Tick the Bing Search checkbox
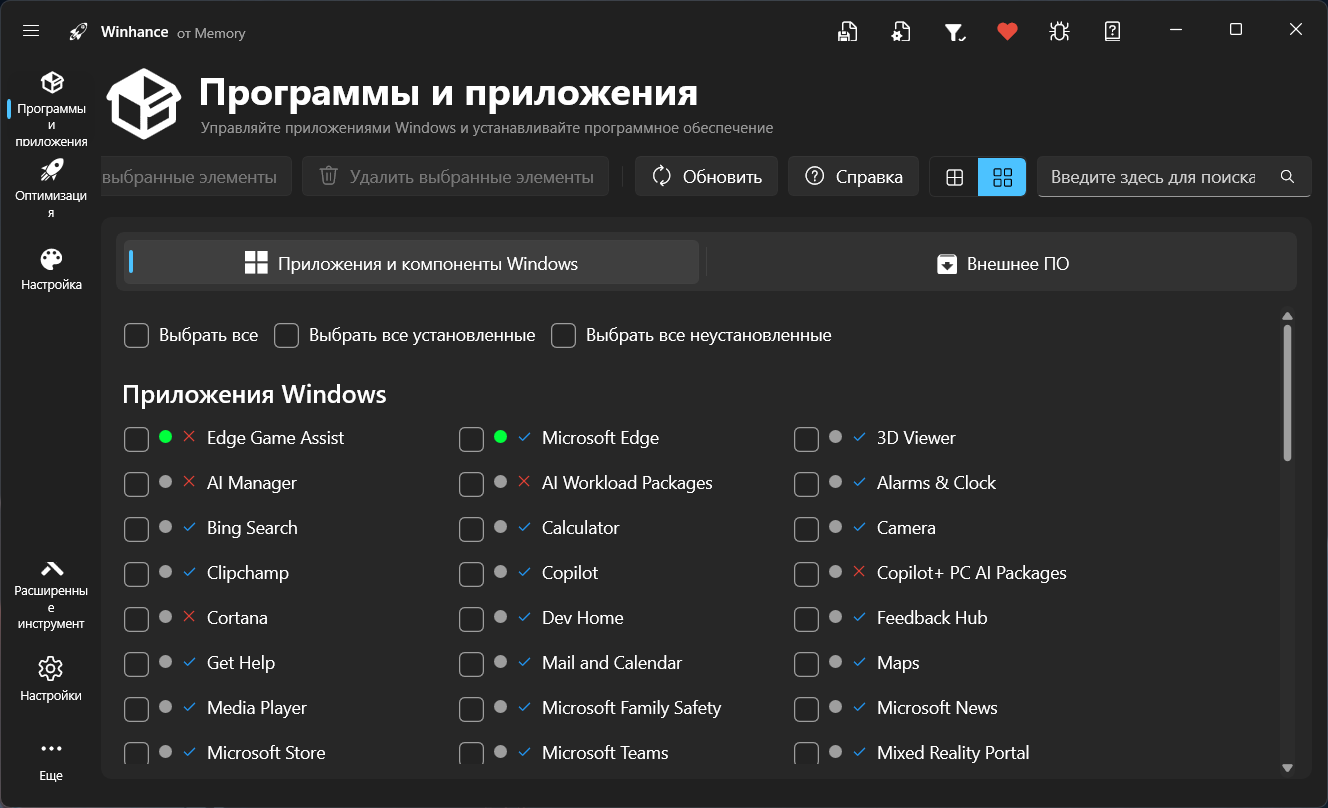The width and height of the screenshot is (1328, 808). point(137,529)
